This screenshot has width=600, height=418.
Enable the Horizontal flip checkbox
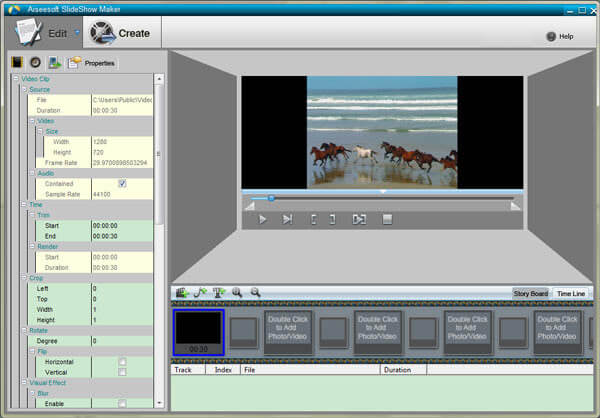pos(122,361)
